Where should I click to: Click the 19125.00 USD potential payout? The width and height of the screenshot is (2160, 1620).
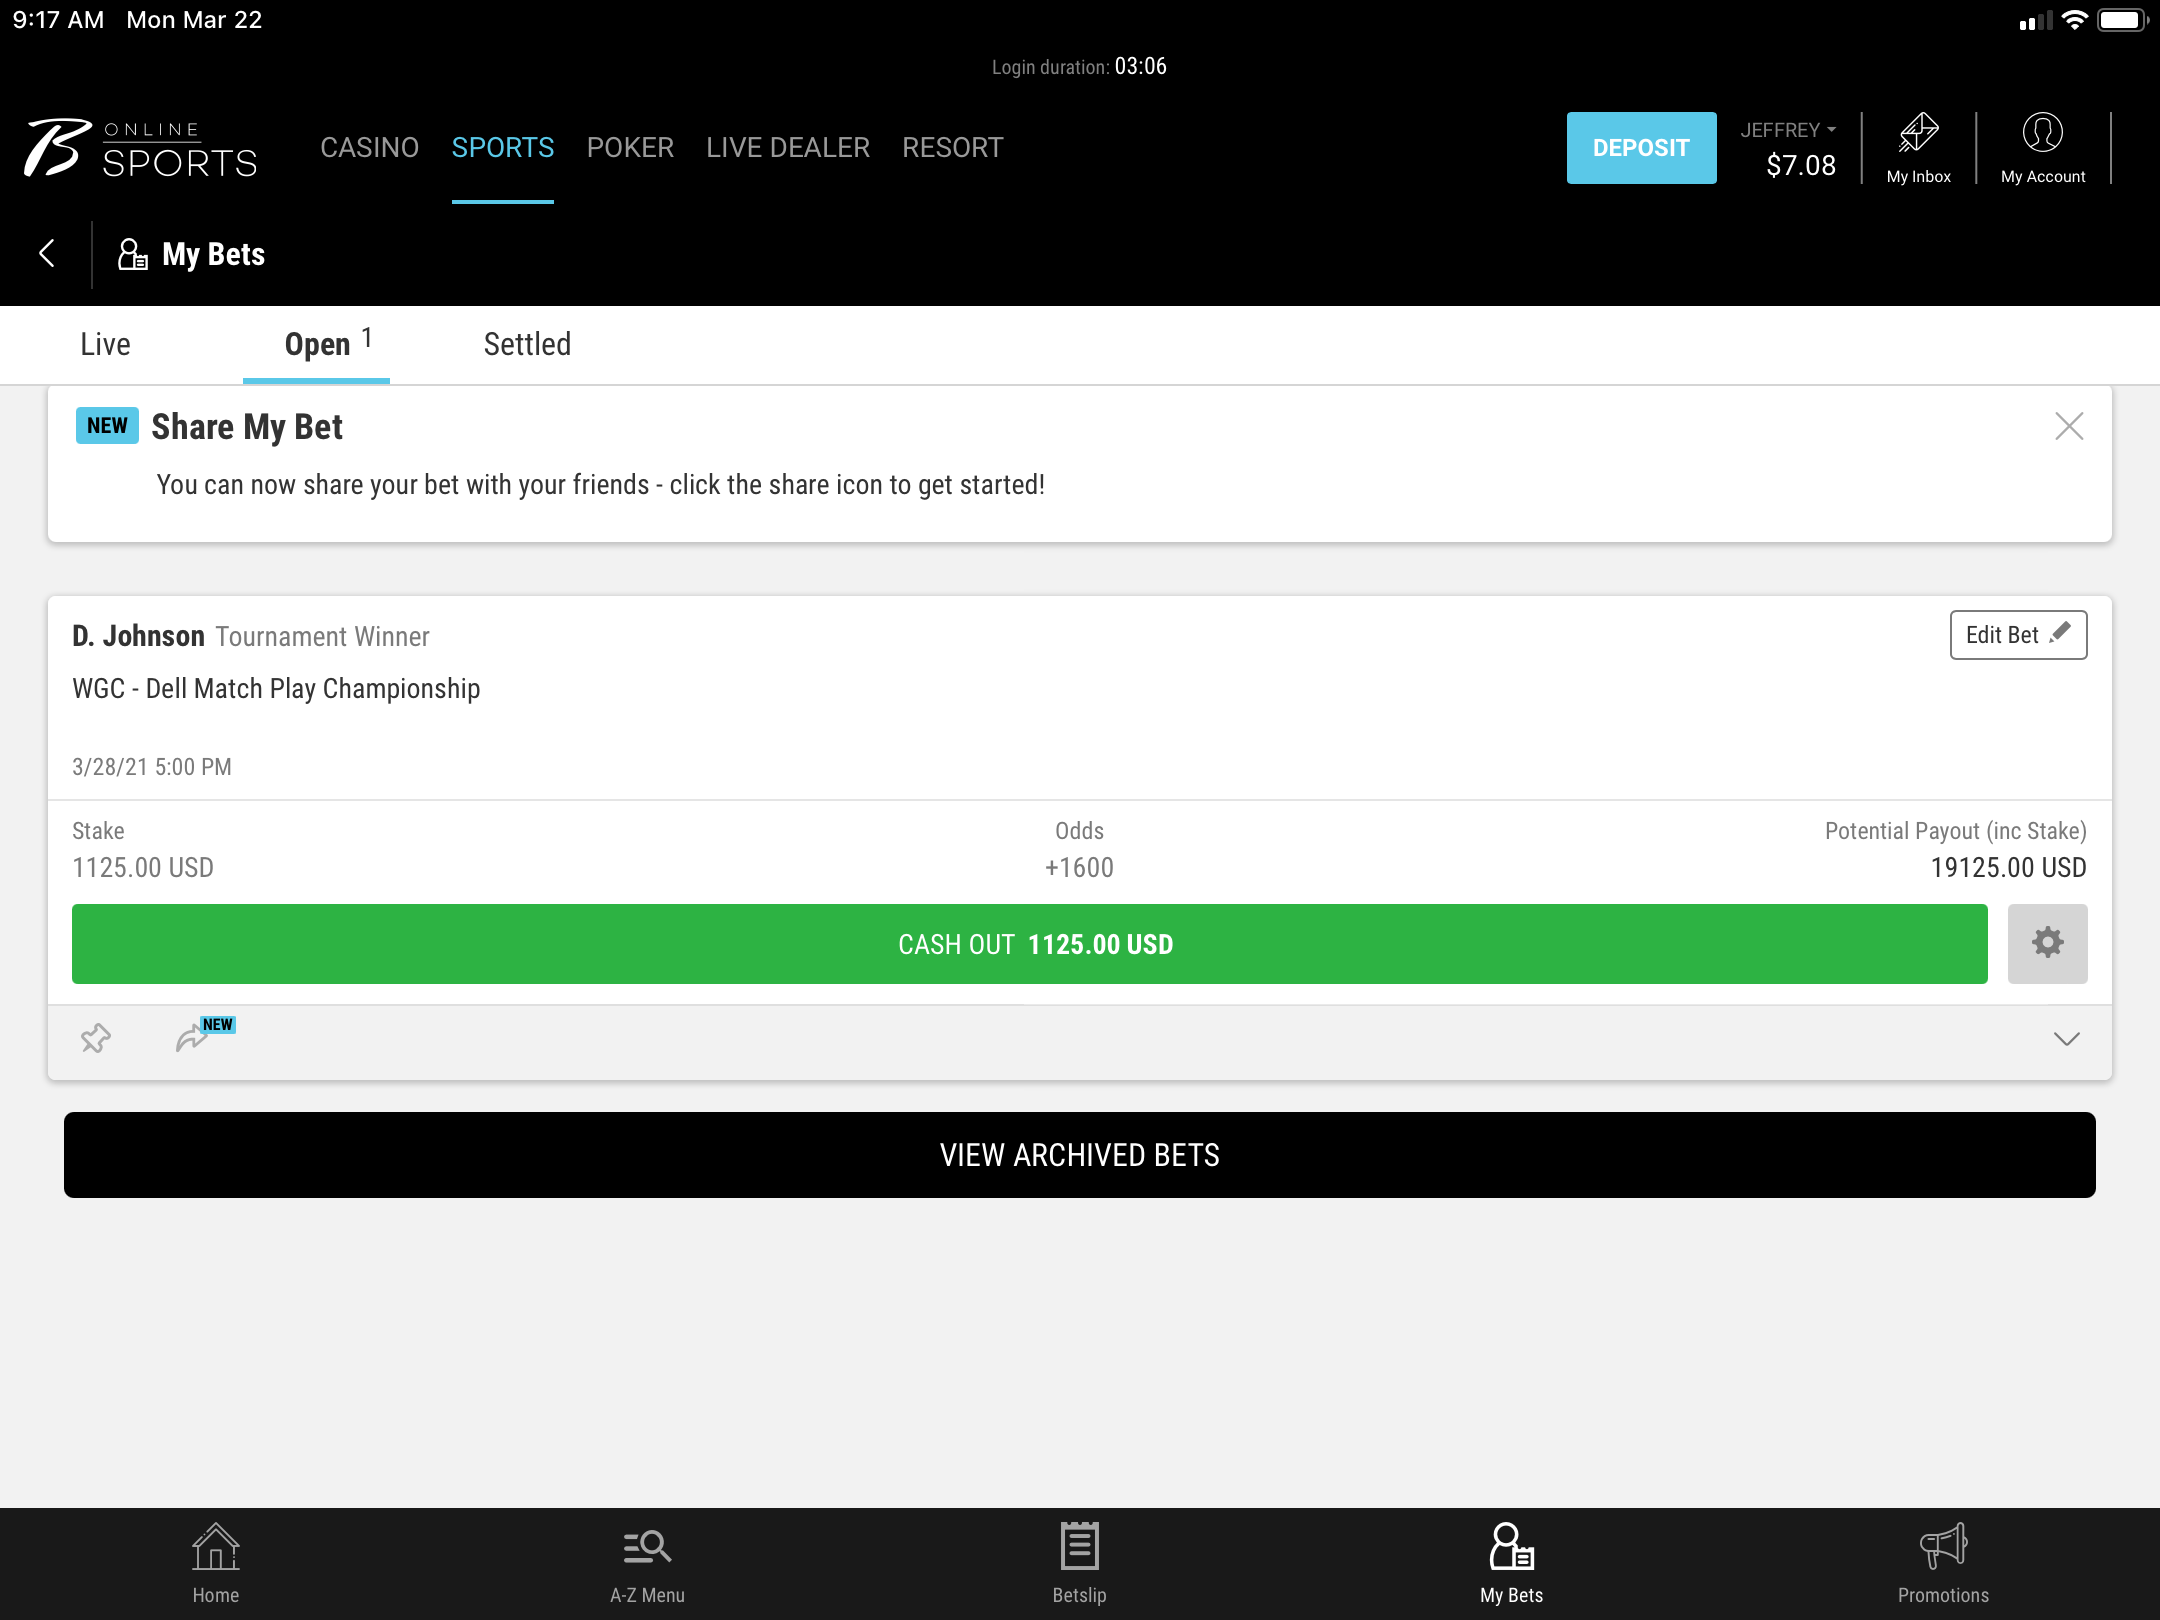coord(2008,868)
